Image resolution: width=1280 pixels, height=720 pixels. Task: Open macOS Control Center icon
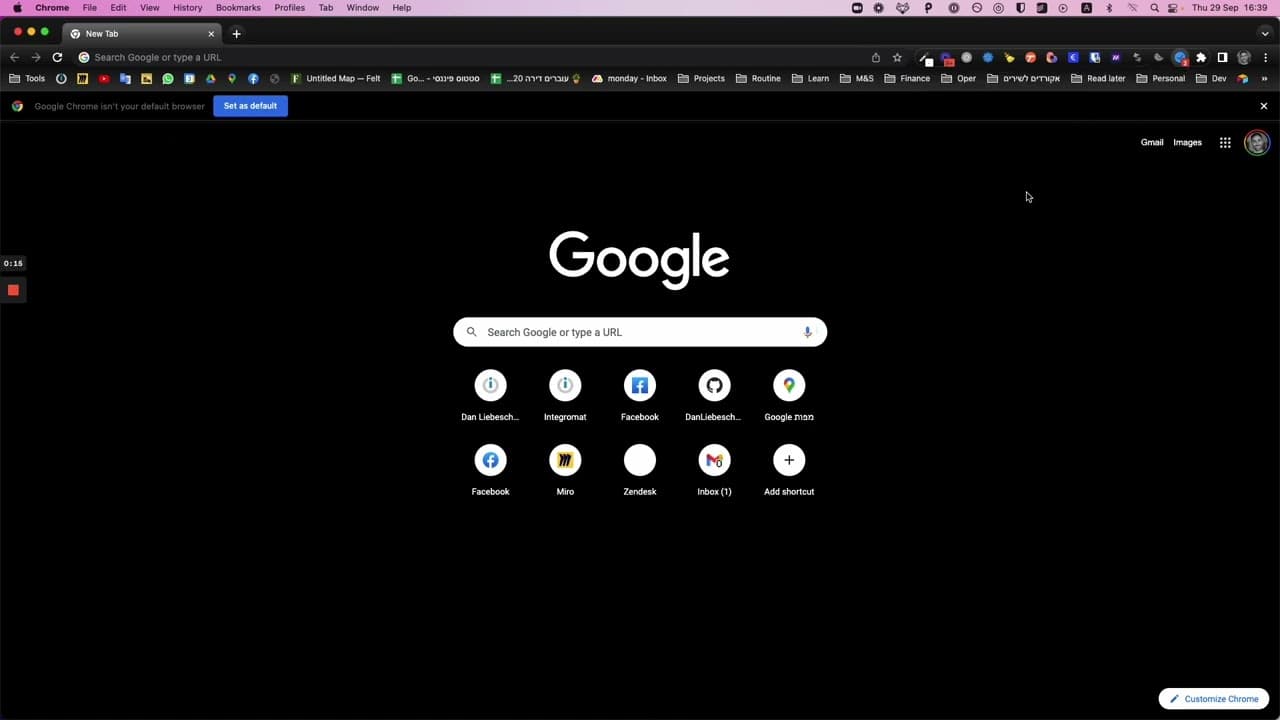point(1174,8)
